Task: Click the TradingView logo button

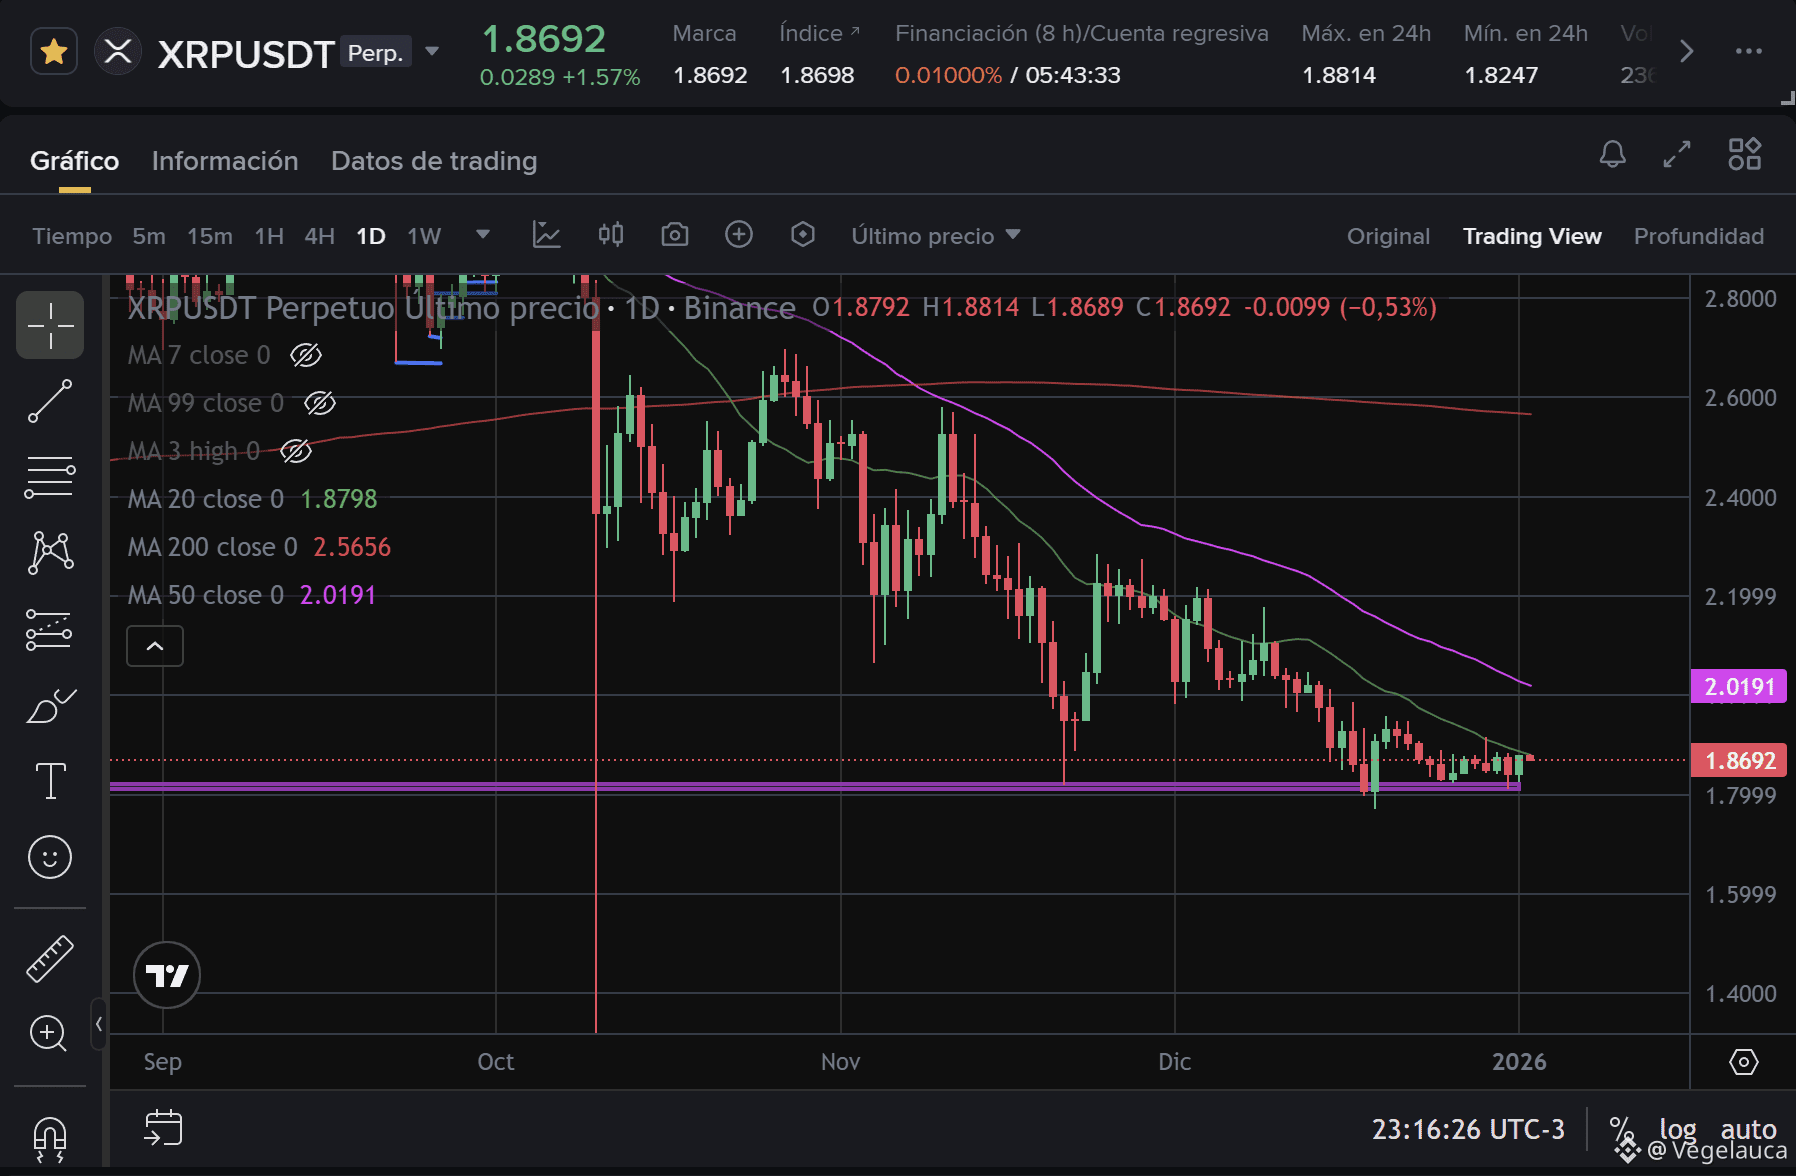Action: [x=167, y=975]
